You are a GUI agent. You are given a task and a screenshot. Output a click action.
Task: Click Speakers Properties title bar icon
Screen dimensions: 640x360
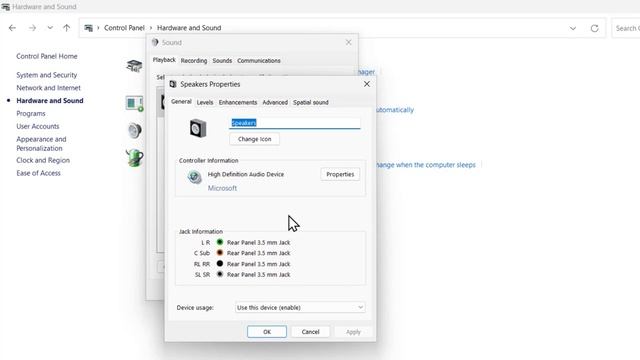173,84
